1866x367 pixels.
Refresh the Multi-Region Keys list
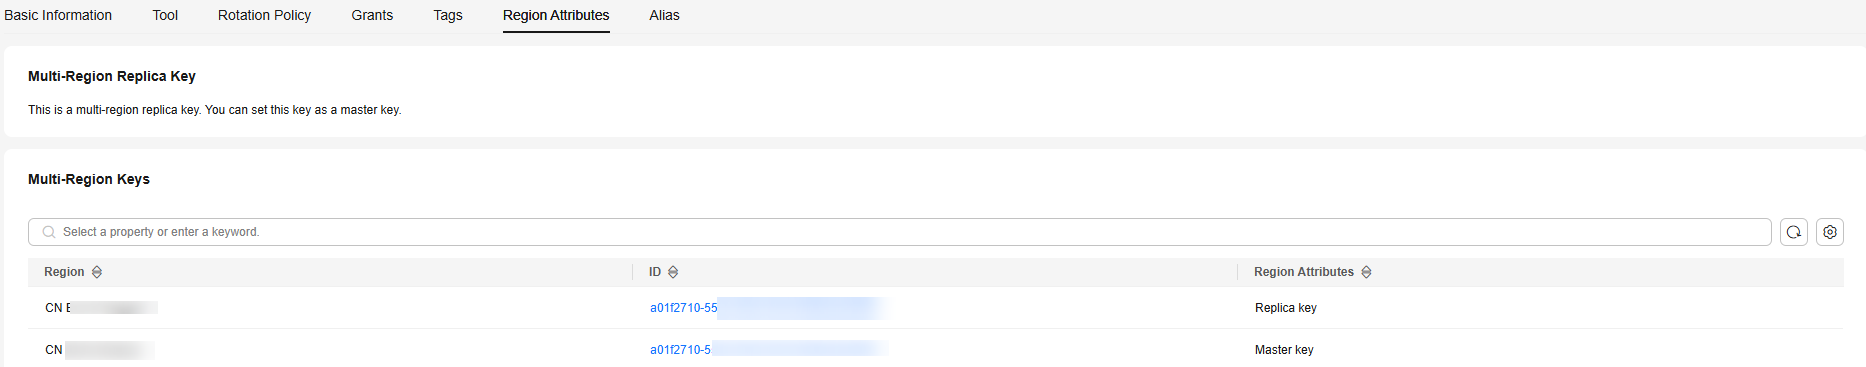(1794, 232)
